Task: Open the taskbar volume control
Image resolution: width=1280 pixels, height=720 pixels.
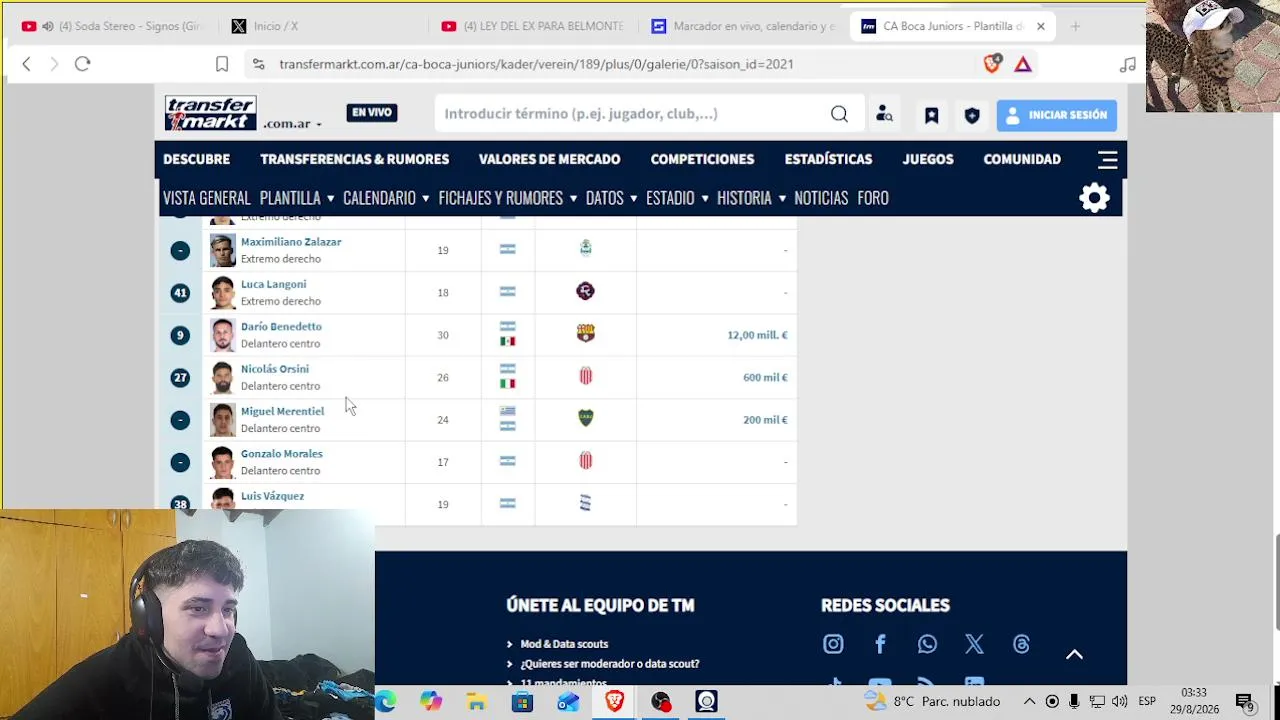Action: (x=1119, y=701)
